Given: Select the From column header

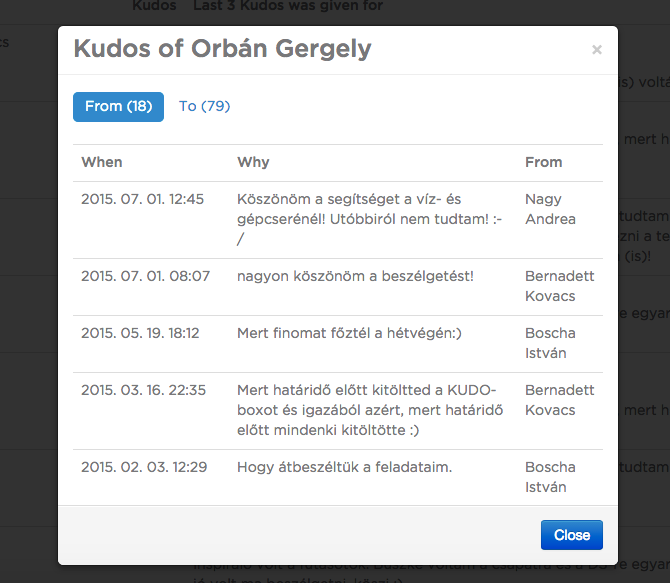Looking at the screenshot, I should click(544, 162).
